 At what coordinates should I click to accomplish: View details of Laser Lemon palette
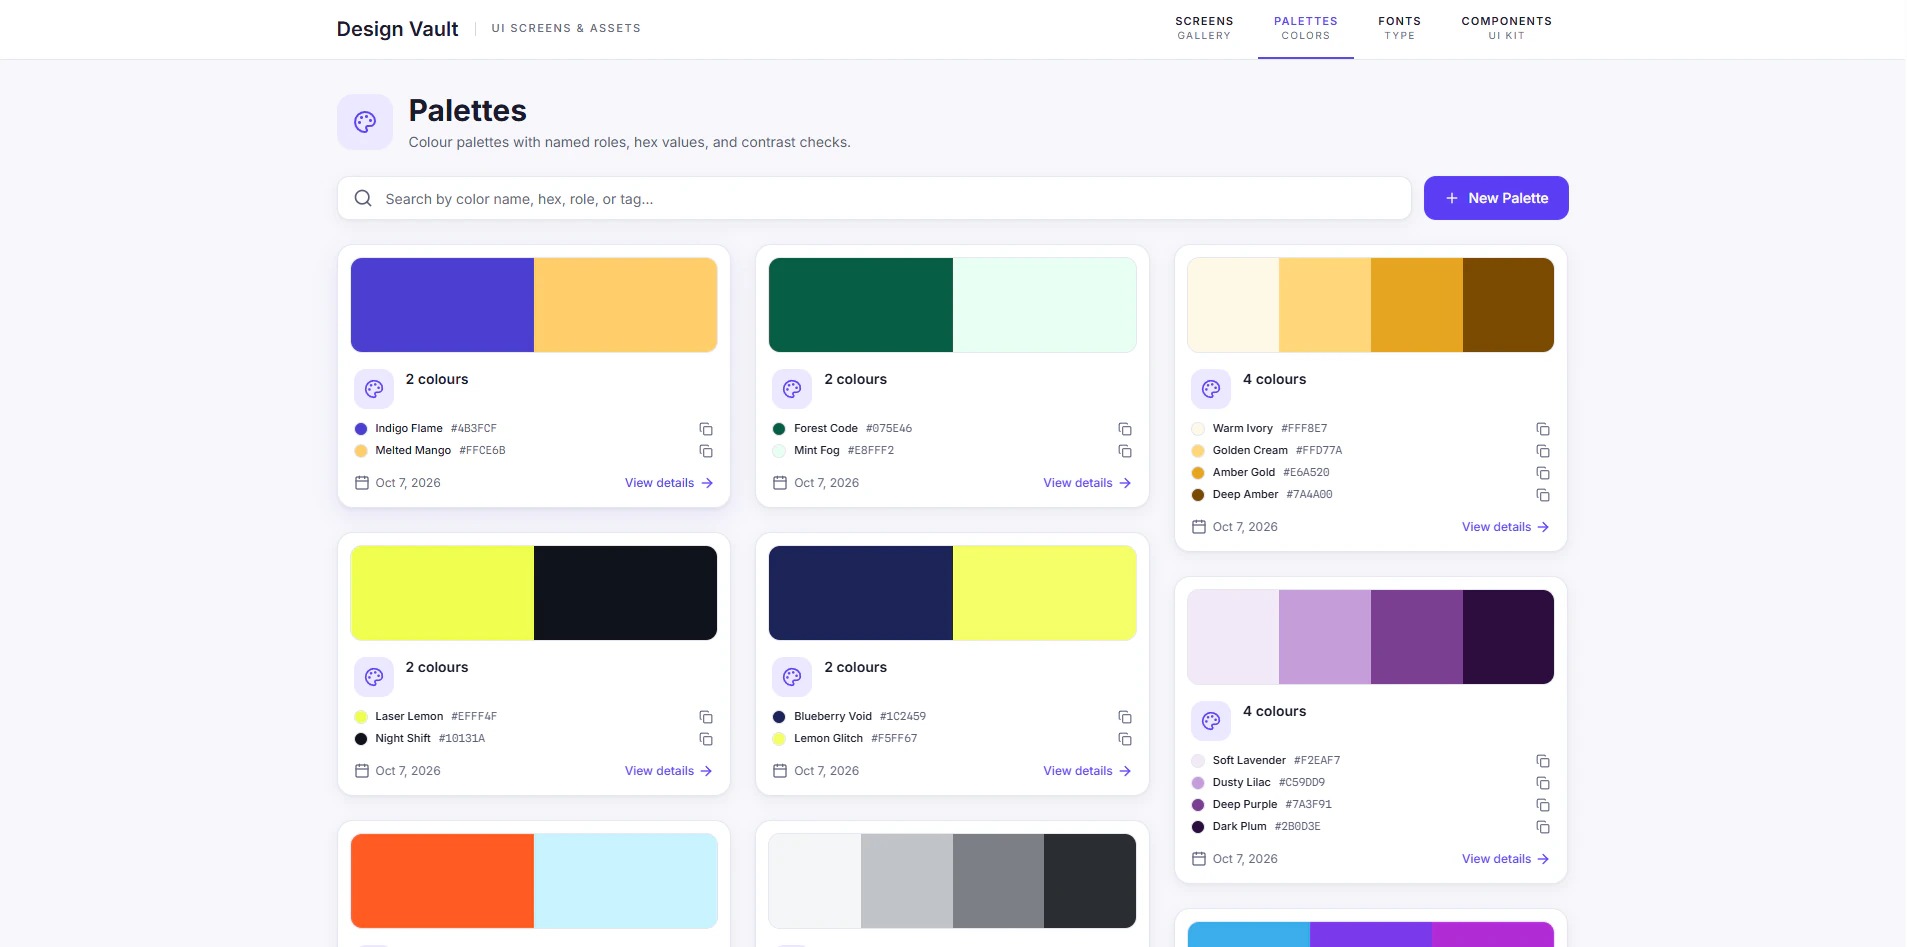point(669,771)
